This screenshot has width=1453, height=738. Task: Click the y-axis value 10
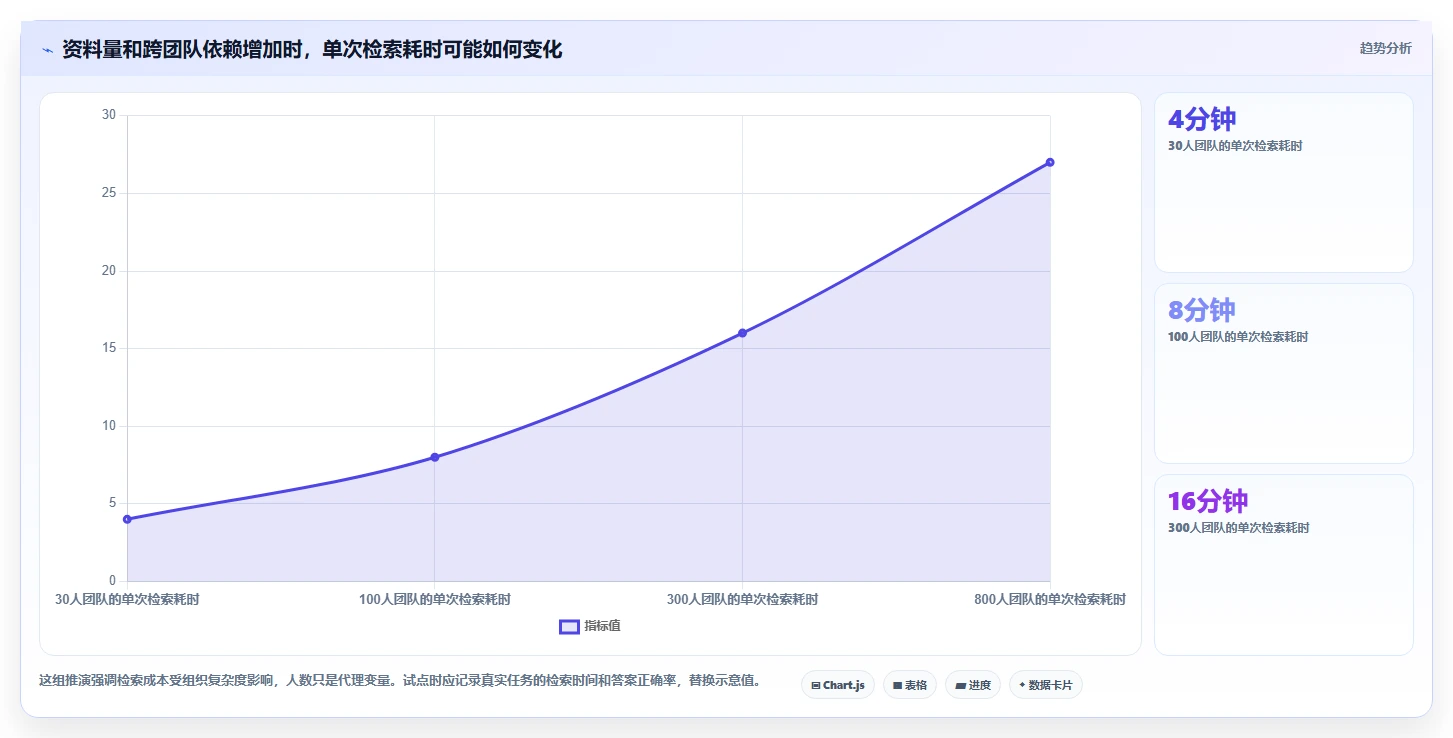coord(109,426)
